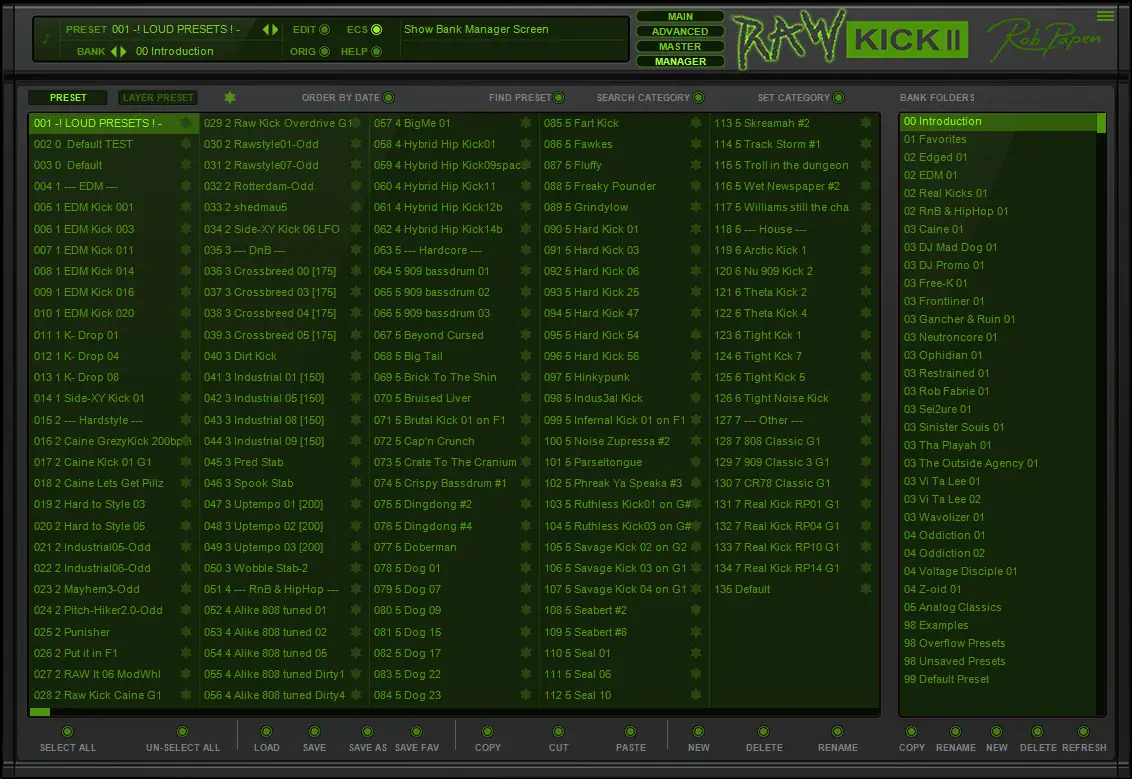This screenshot has width=1132, height=779.
Task: Toggle the ECS LED button
Action: coord(376,30)
